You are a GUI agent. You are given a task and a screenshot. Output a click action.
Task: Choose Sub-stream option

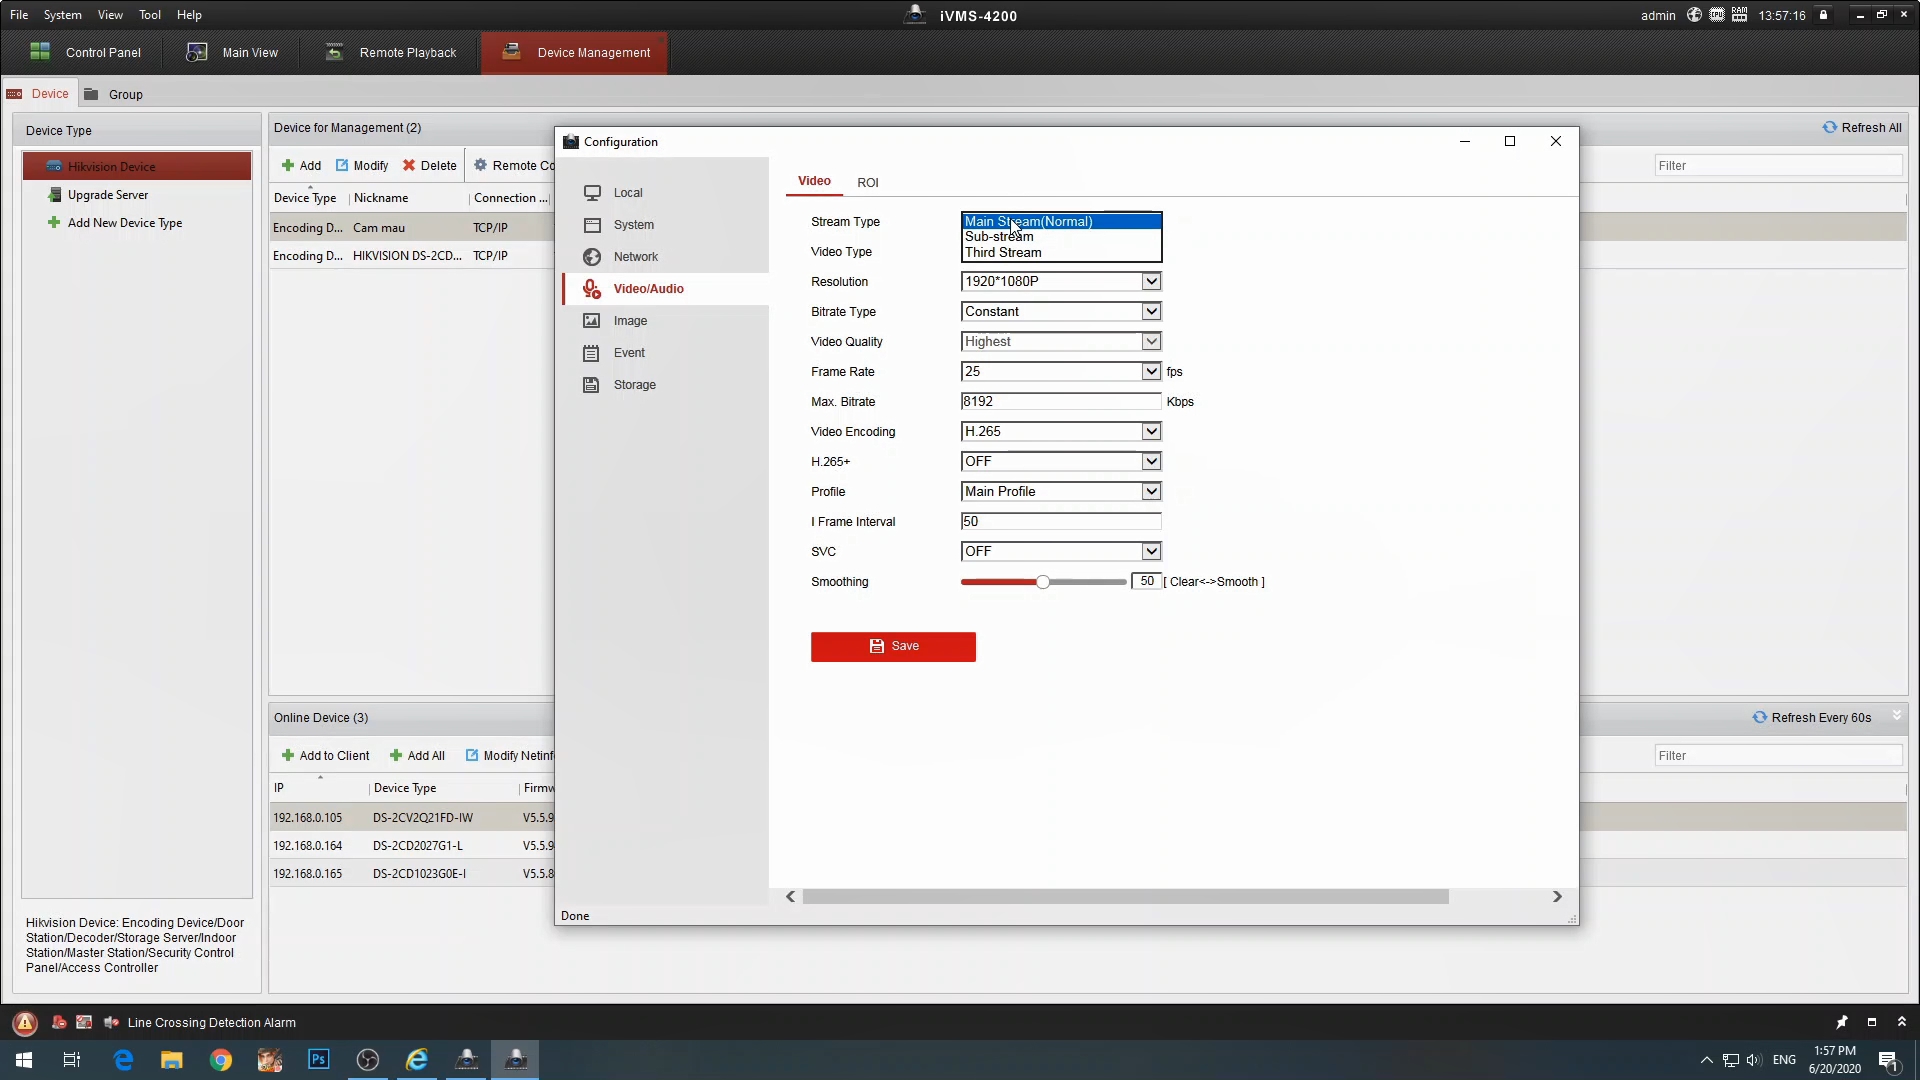coord(1061,237)
